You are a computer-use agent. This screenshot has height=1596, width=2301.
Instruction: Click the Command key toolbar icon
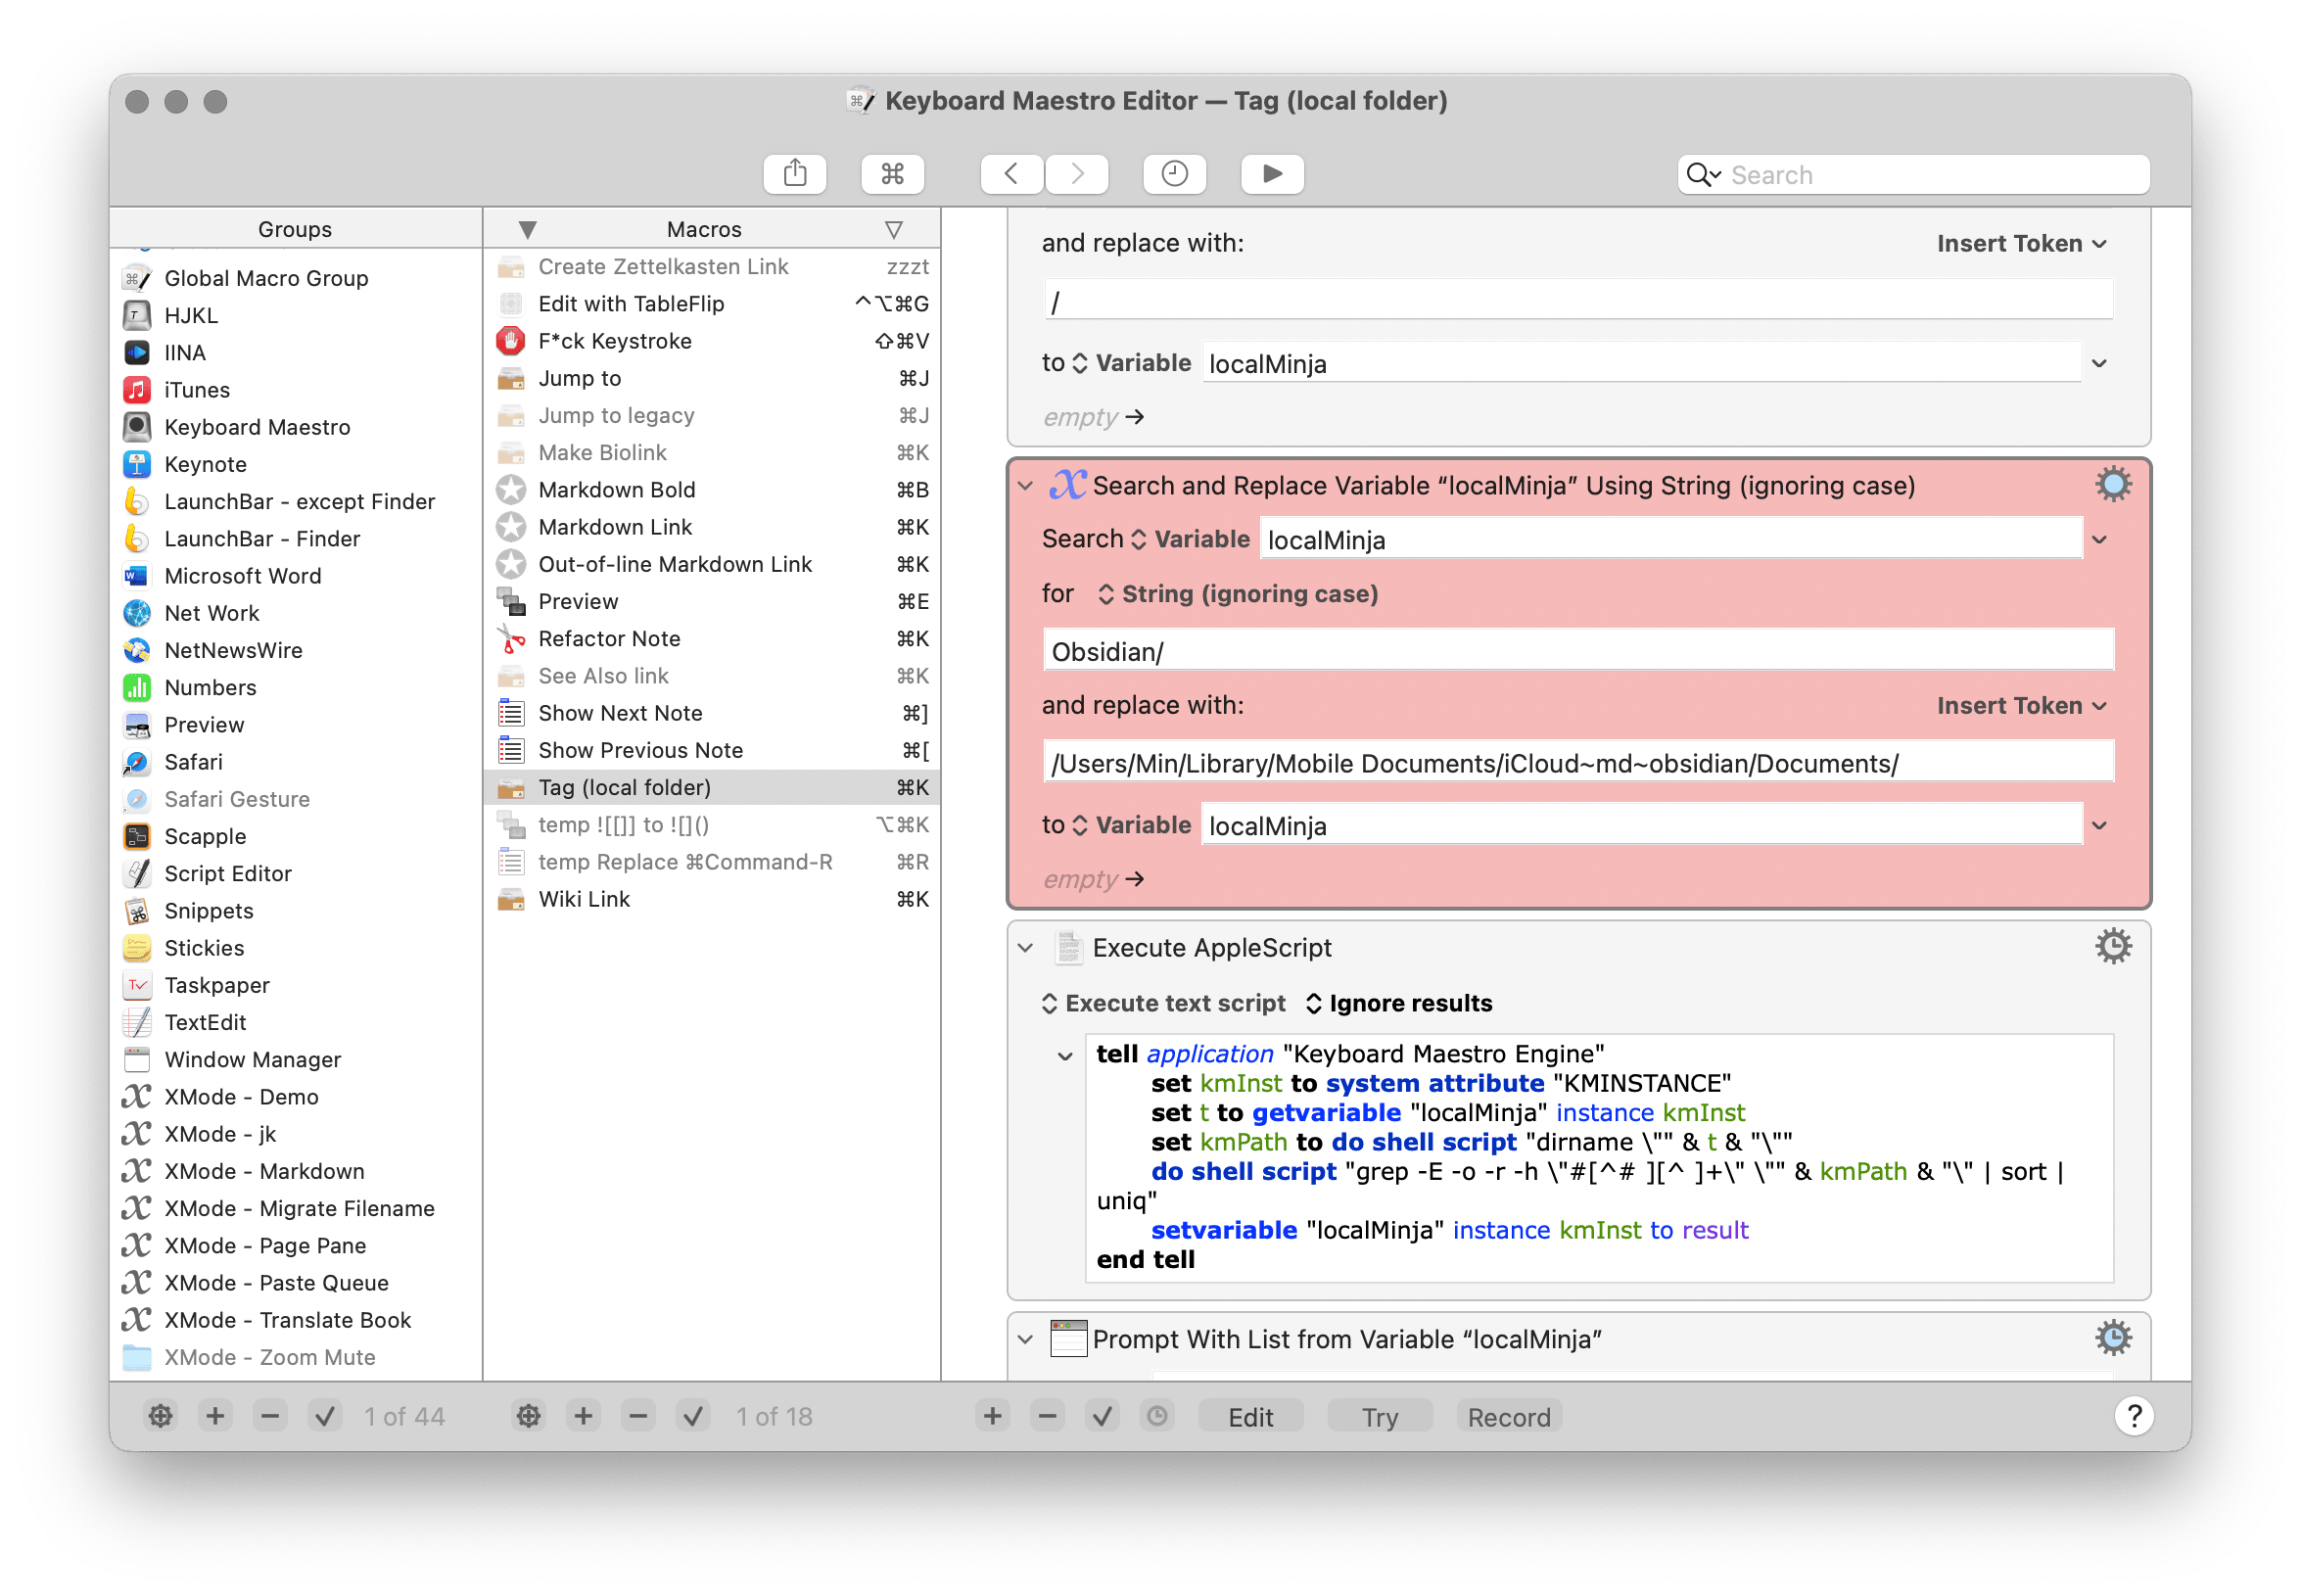892,174
